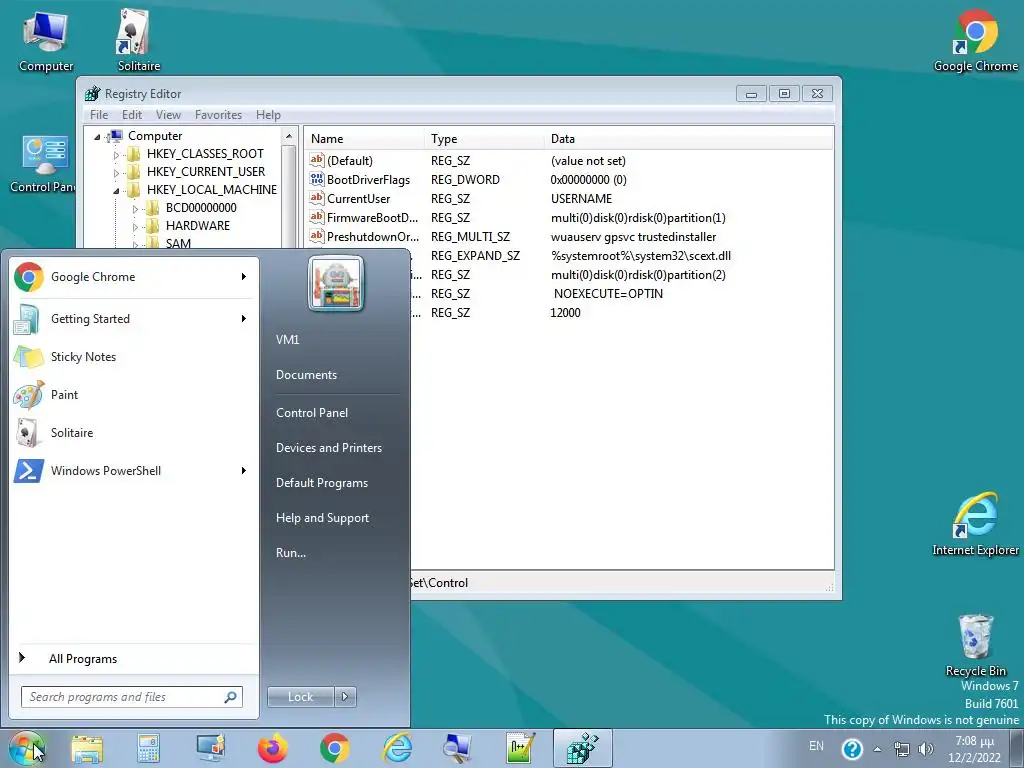Click the user account robot picture

pyautogui.click(x=336, y=283)
